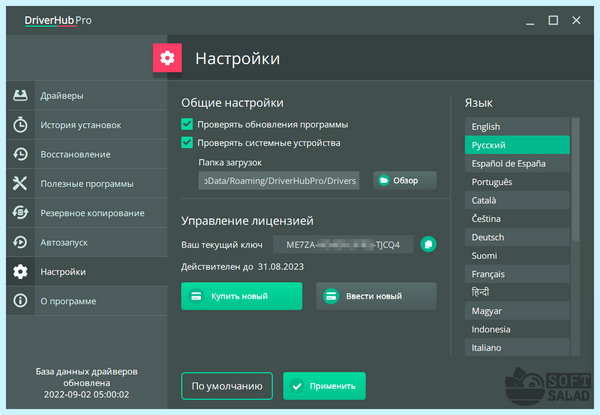600x415 pixels.
Task: Select Suomi language
Action: 517,255
